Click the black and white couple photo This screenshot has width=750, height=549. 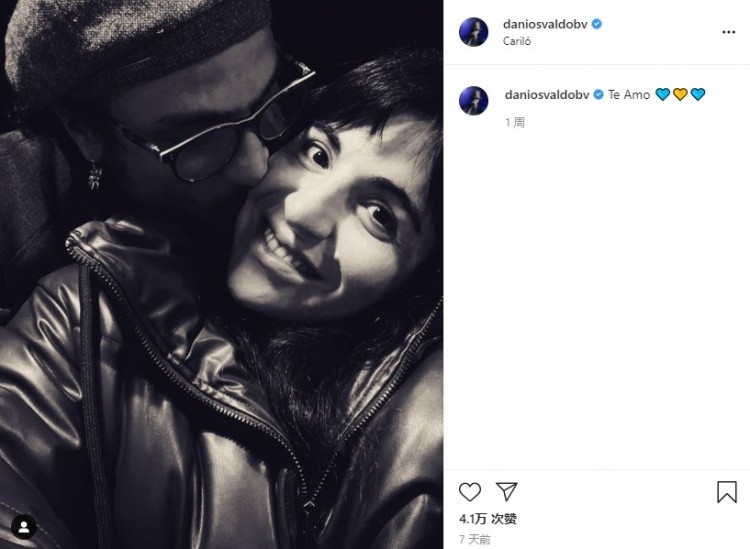point(221,274)
